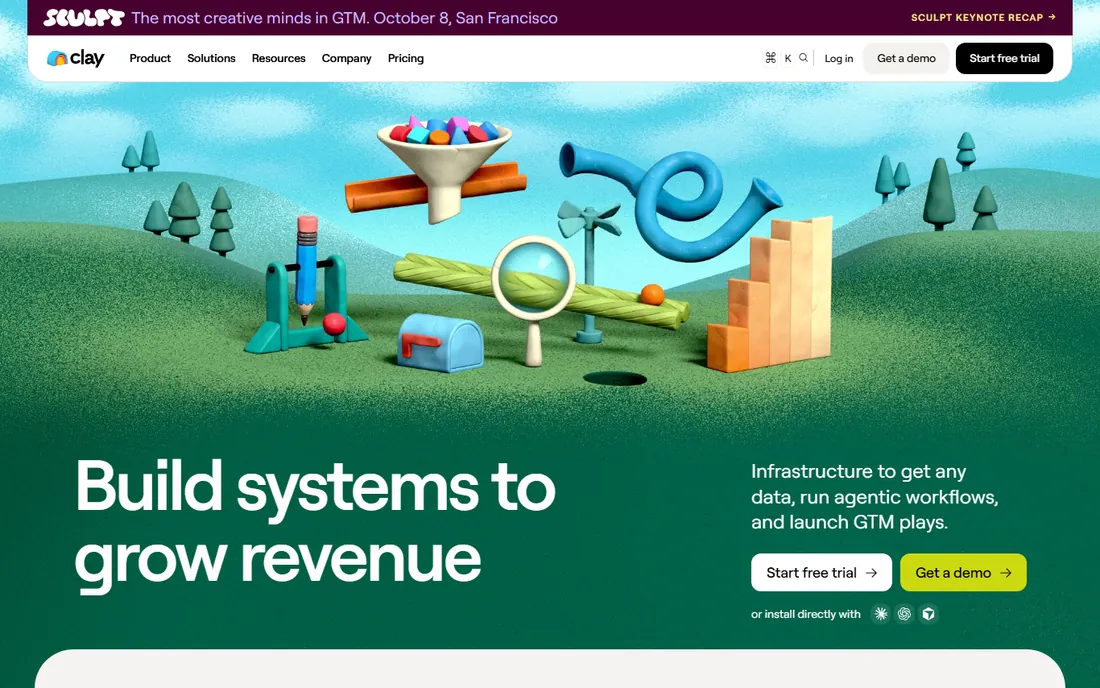Open the Sculpt Keynote Recap link
The image size is (1100, 688).
984,18
